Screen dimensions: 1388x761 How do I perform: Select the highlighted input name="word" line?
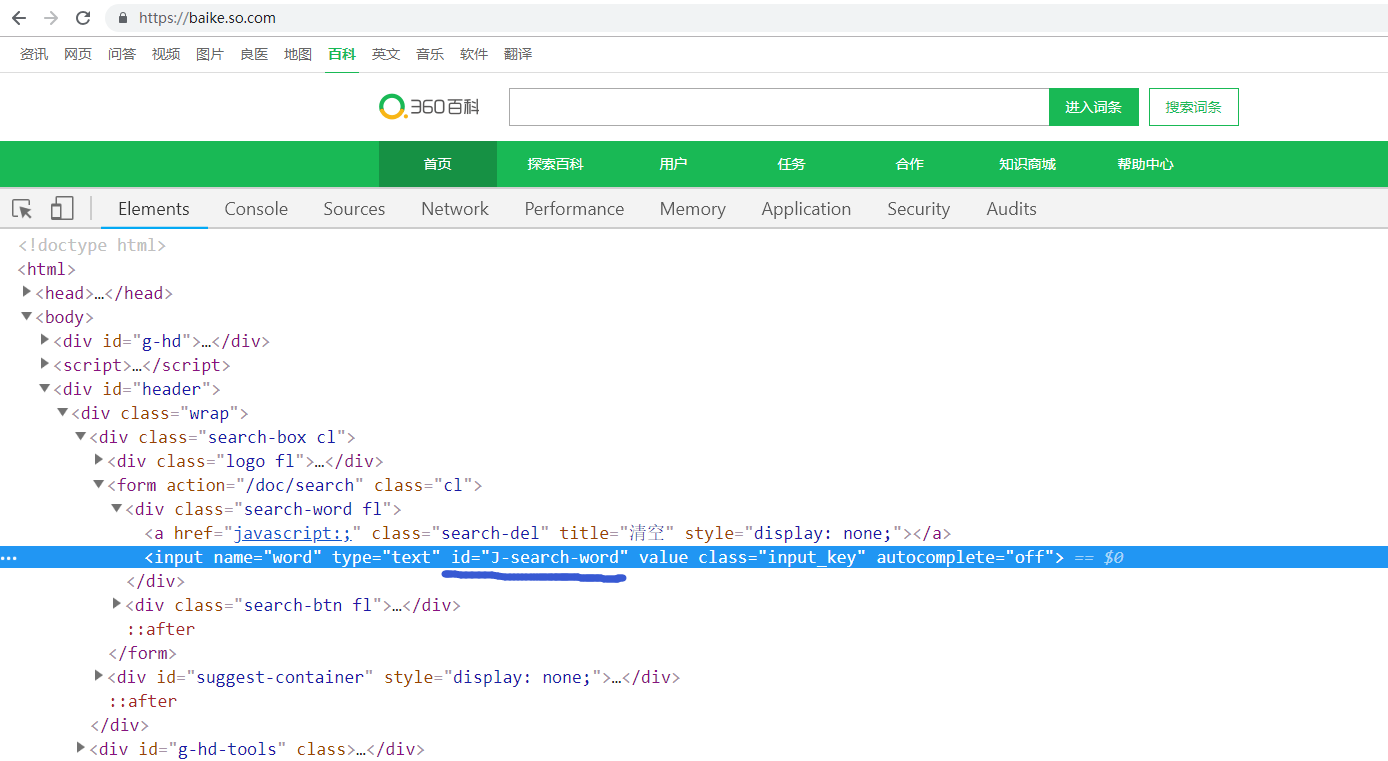(694, 557)
